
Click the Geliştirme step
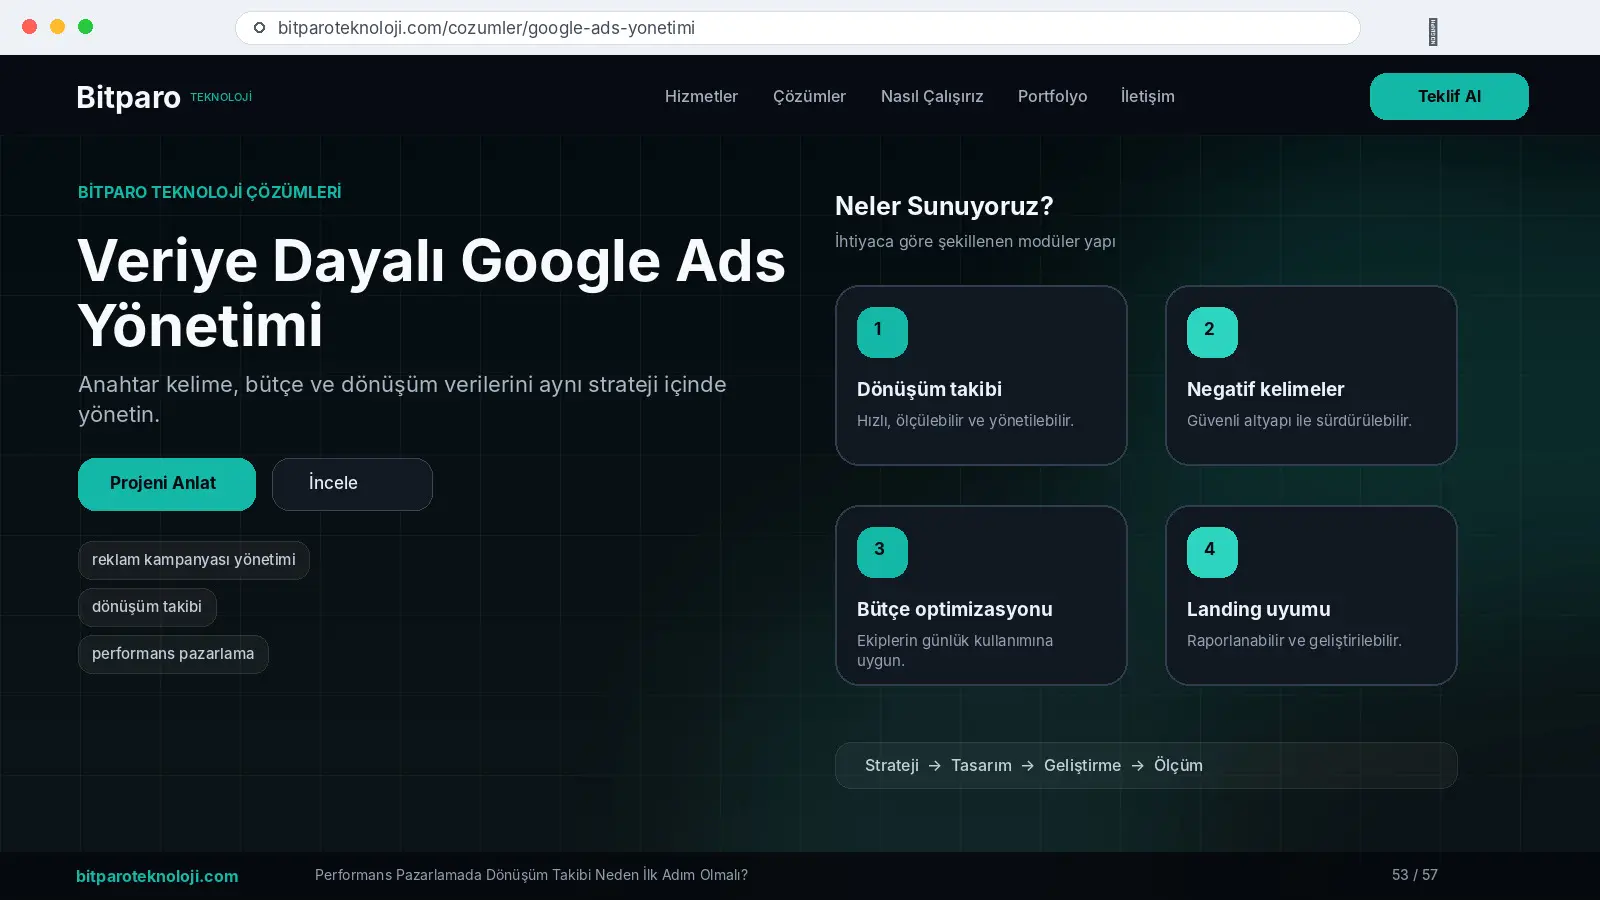[1082, 766]
